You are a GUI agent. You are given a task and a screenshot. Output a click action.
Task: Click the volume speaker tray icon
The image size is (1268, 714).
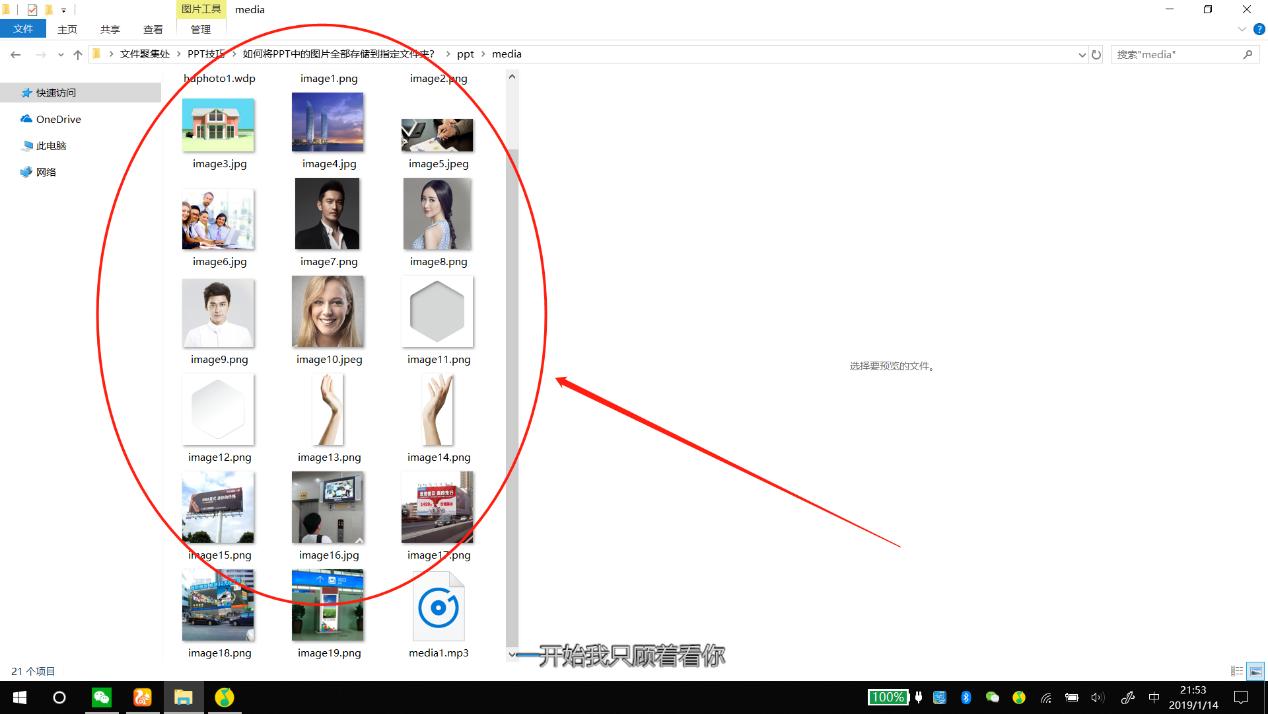(x=1097, y=697)
